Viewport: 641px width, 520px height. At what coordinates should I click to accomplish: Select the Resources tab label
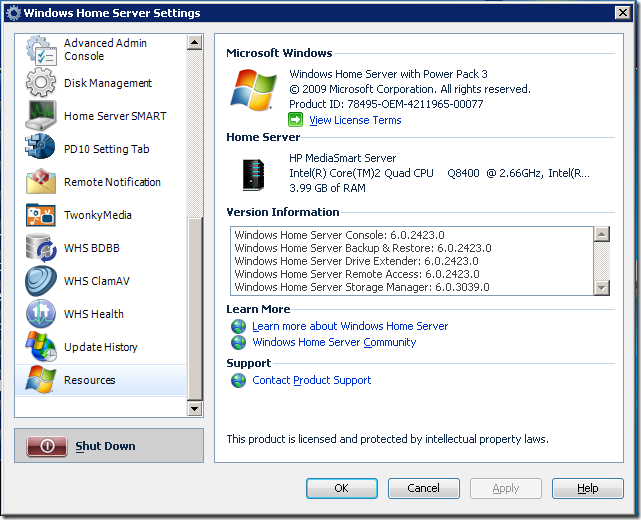pyautogui.click(x=90, y=380)
